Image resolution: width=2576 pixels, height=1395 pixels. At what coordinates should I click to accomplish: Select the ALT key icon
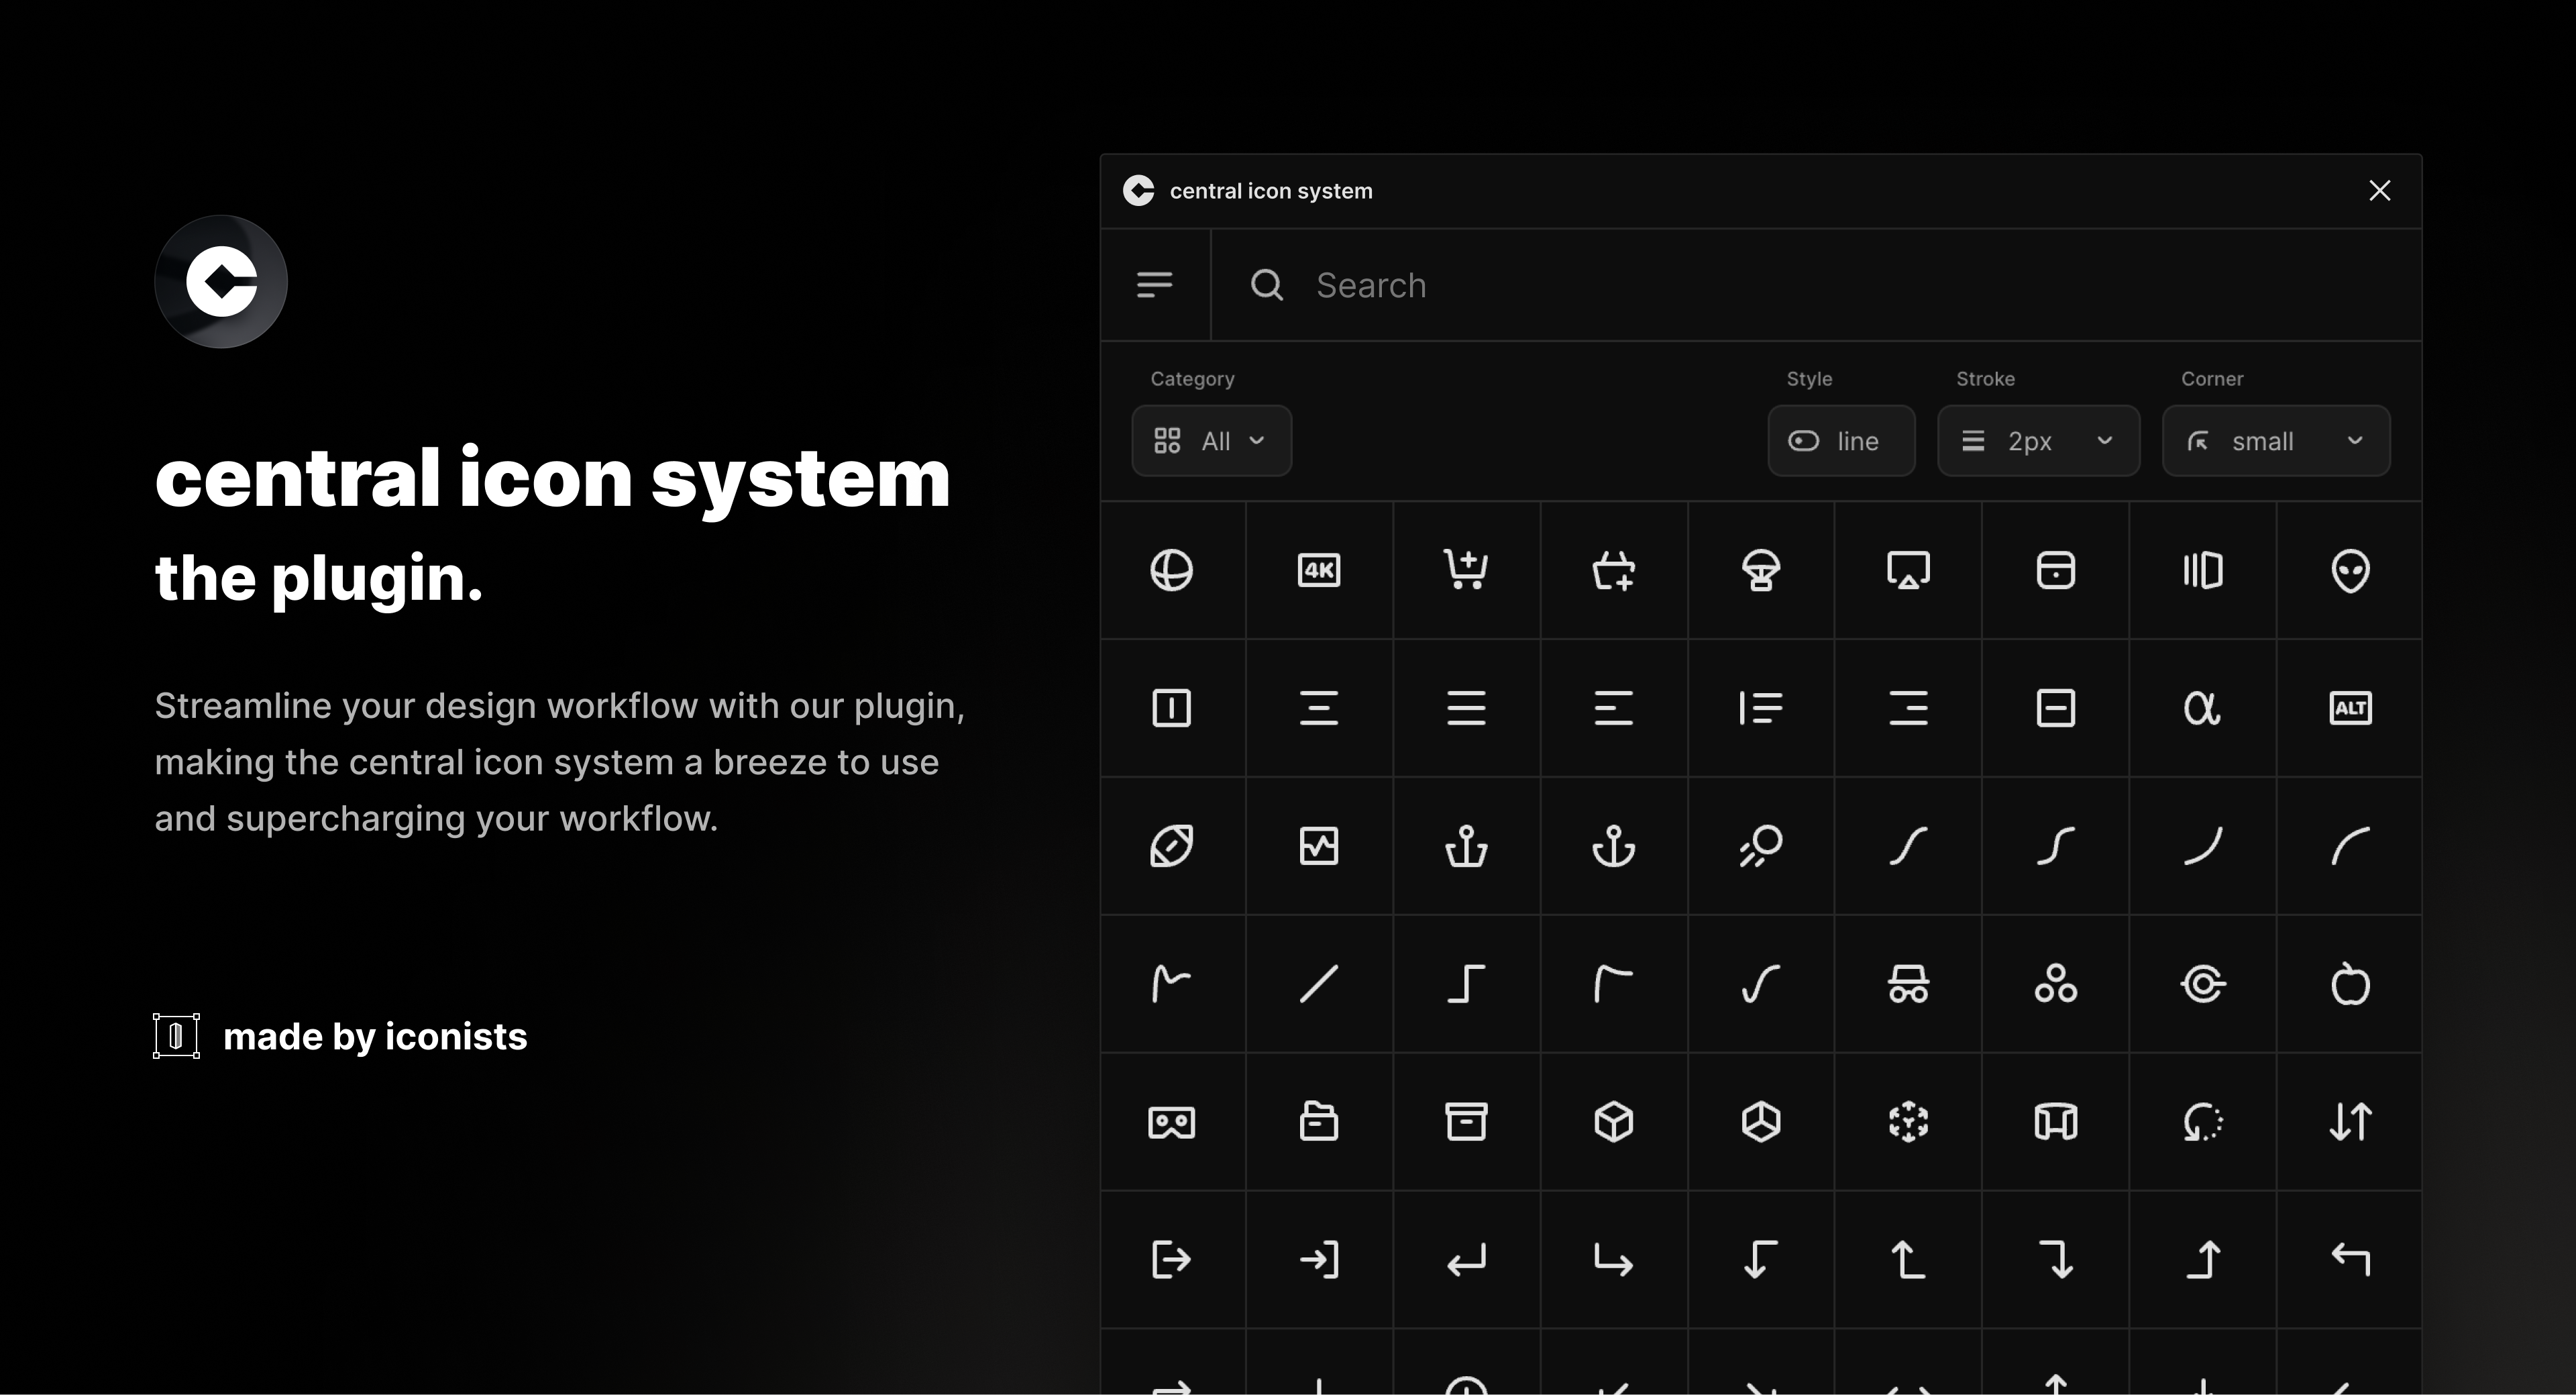2350,707
